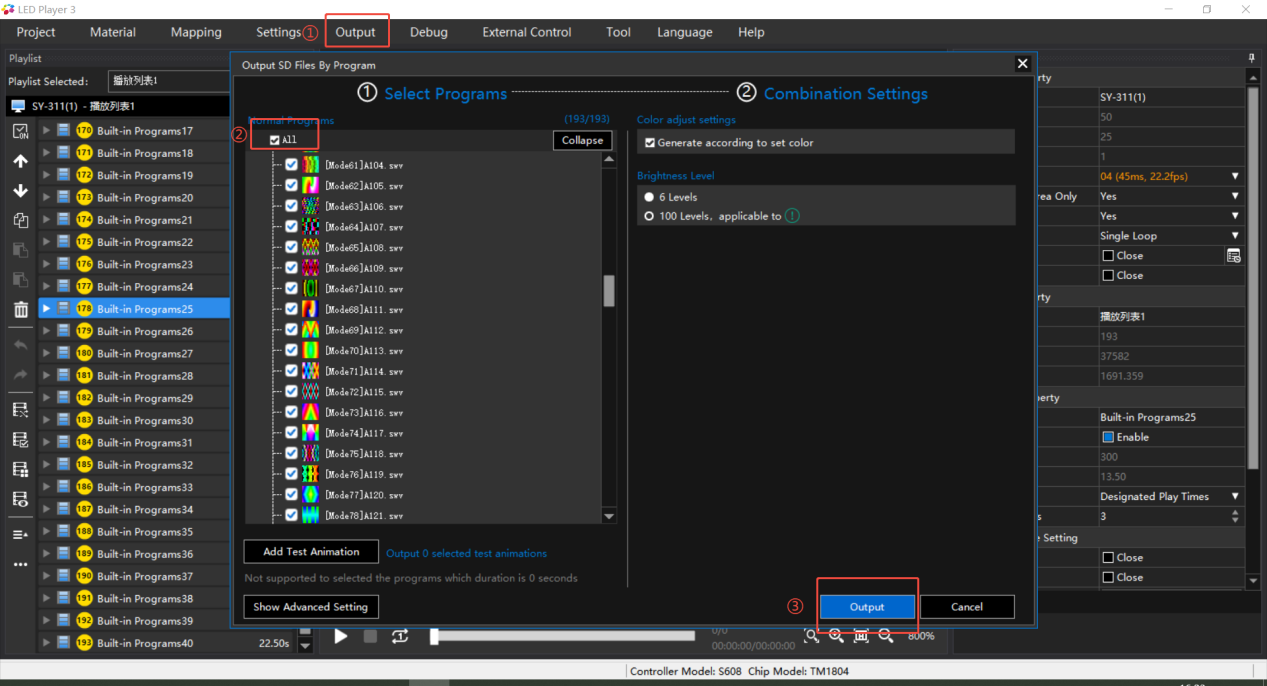1267x686 pixels.
Task: Open the Language menu
Action: 685,32
